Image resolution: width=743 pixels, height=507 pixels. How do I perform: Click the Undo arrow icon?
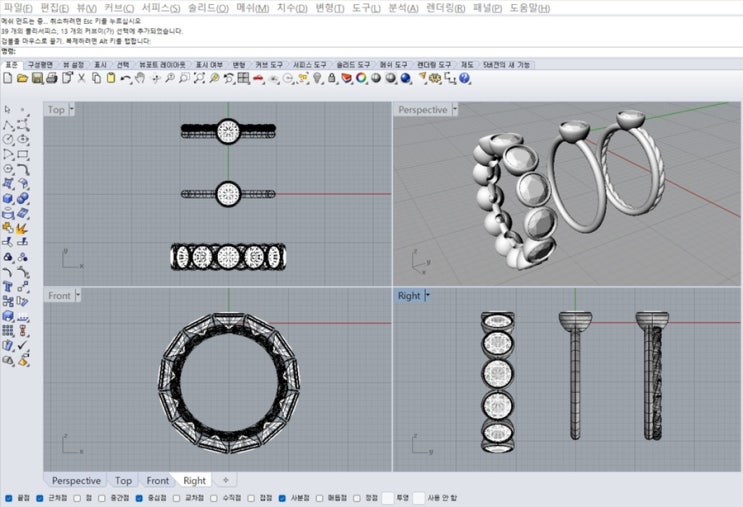pos(126,78)
